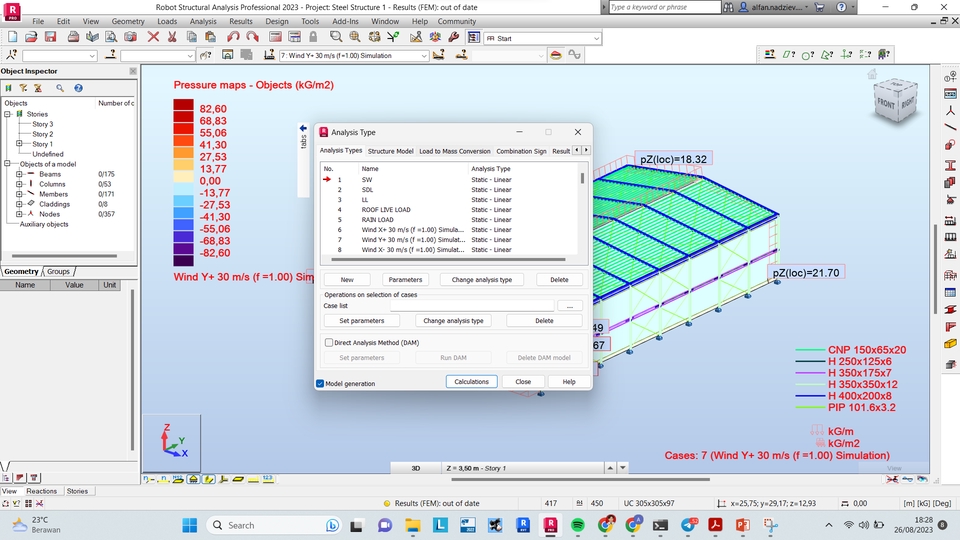Collapse the Stories tree node
Viewport: 960px width, 540px height.
[7, 114]
